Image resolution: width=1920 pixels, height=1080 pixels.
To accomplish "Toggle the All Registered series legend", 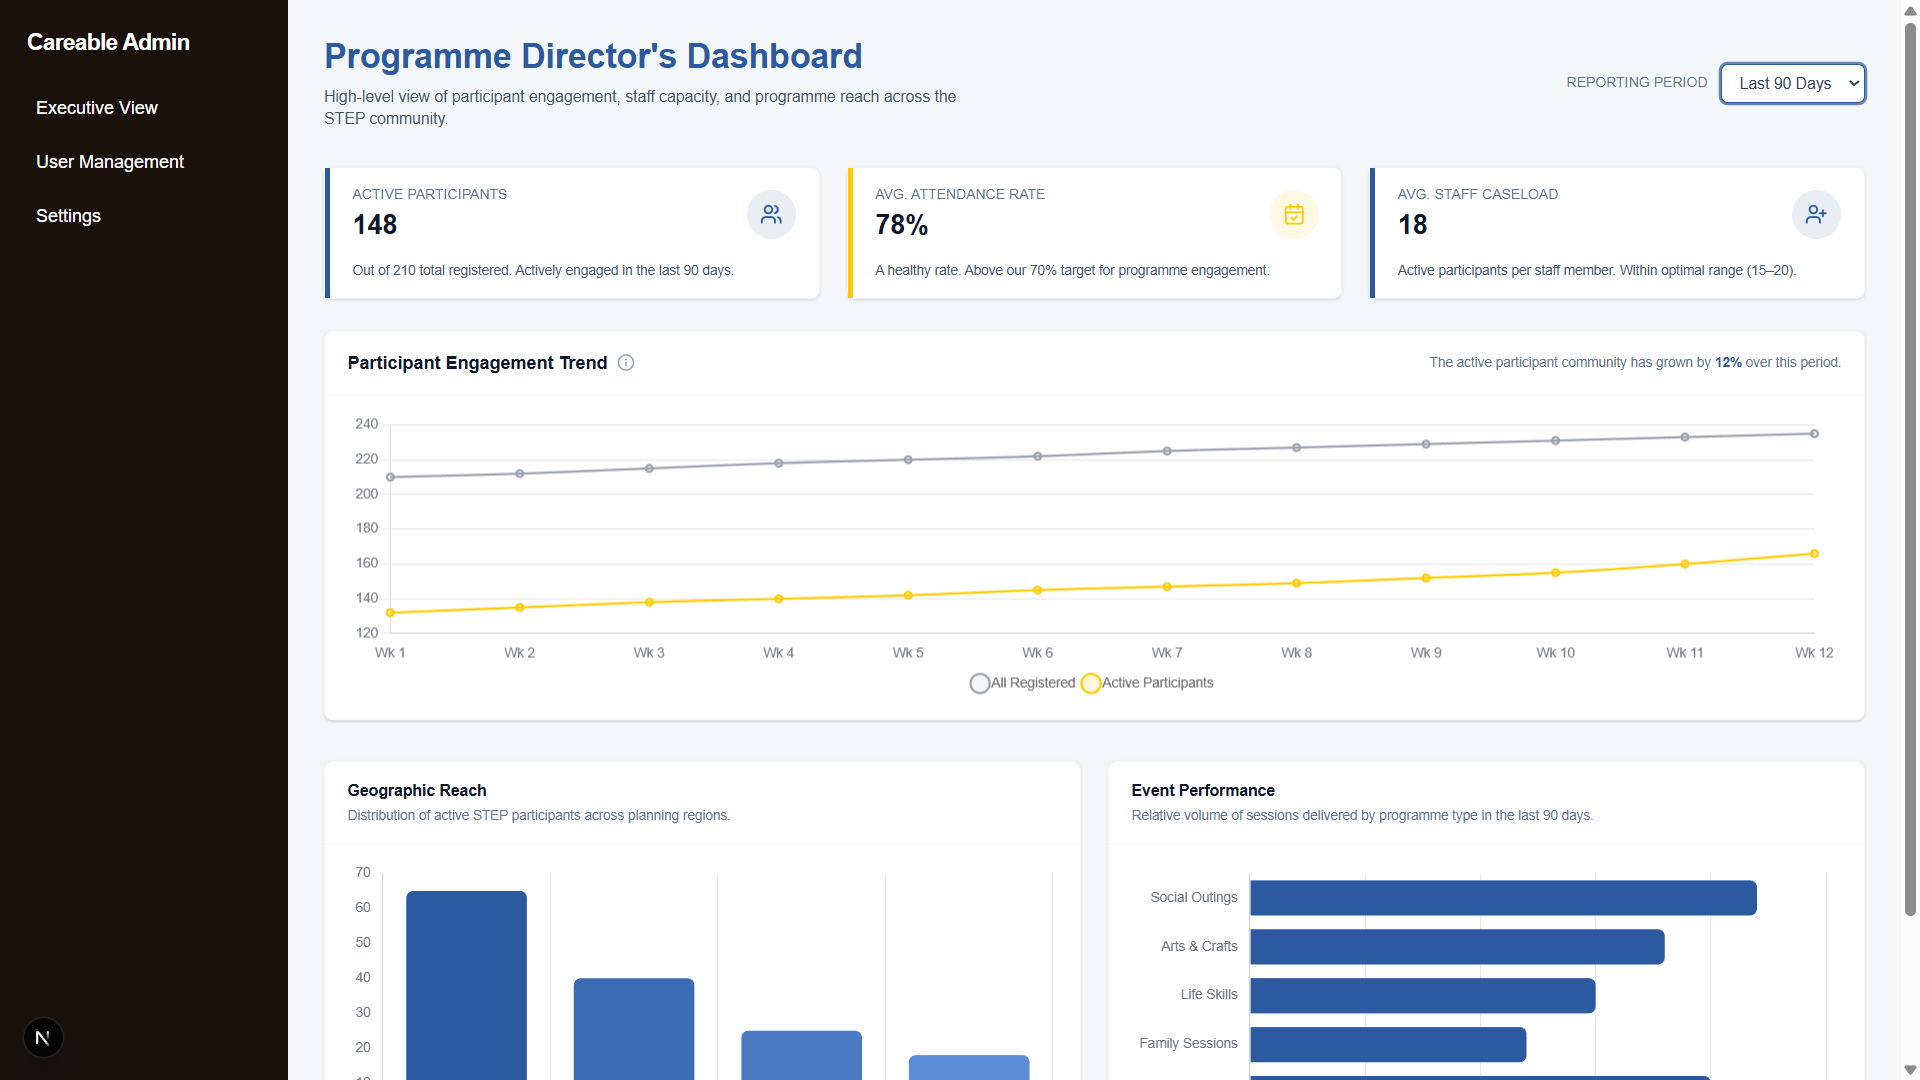I will 1033,683.
